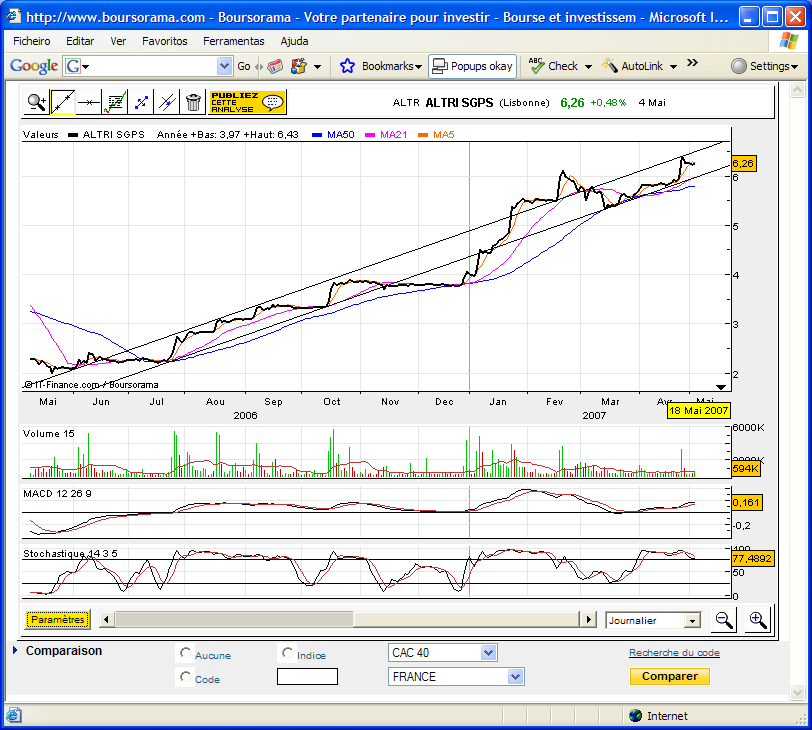The width and height of the screenshot is (812, 730).
Task: Click the chart scrollbar right arrow
Action: click(588, 619)
